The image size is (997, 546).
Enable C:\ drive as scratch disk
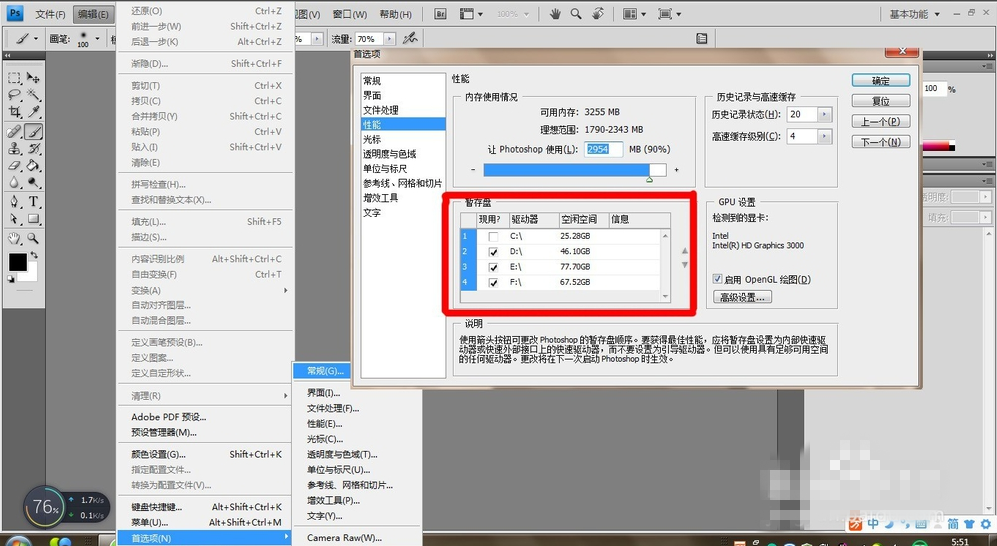pyautogui.click(x=493, y=237)
